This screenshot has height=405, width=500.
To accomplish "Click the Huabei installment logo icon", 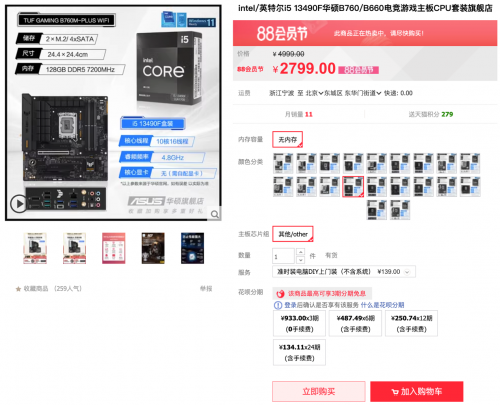I will click(x=280, y=294).
